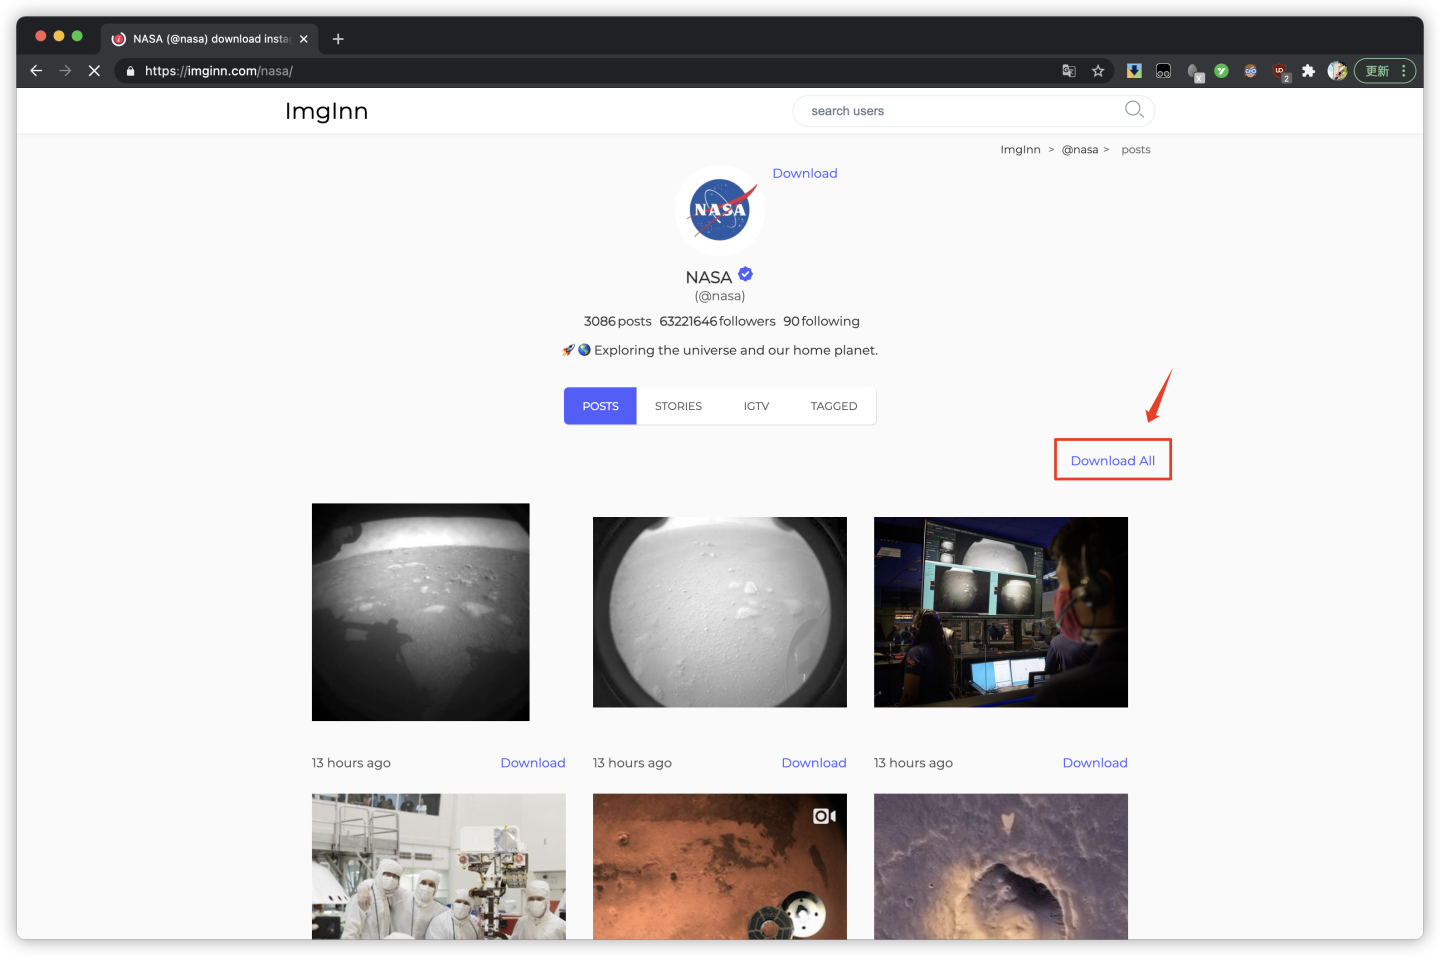Open the ImgInn breadcrumb link
The image size is (1440, 956).
pyautogui.click(x=1020, y=150)
